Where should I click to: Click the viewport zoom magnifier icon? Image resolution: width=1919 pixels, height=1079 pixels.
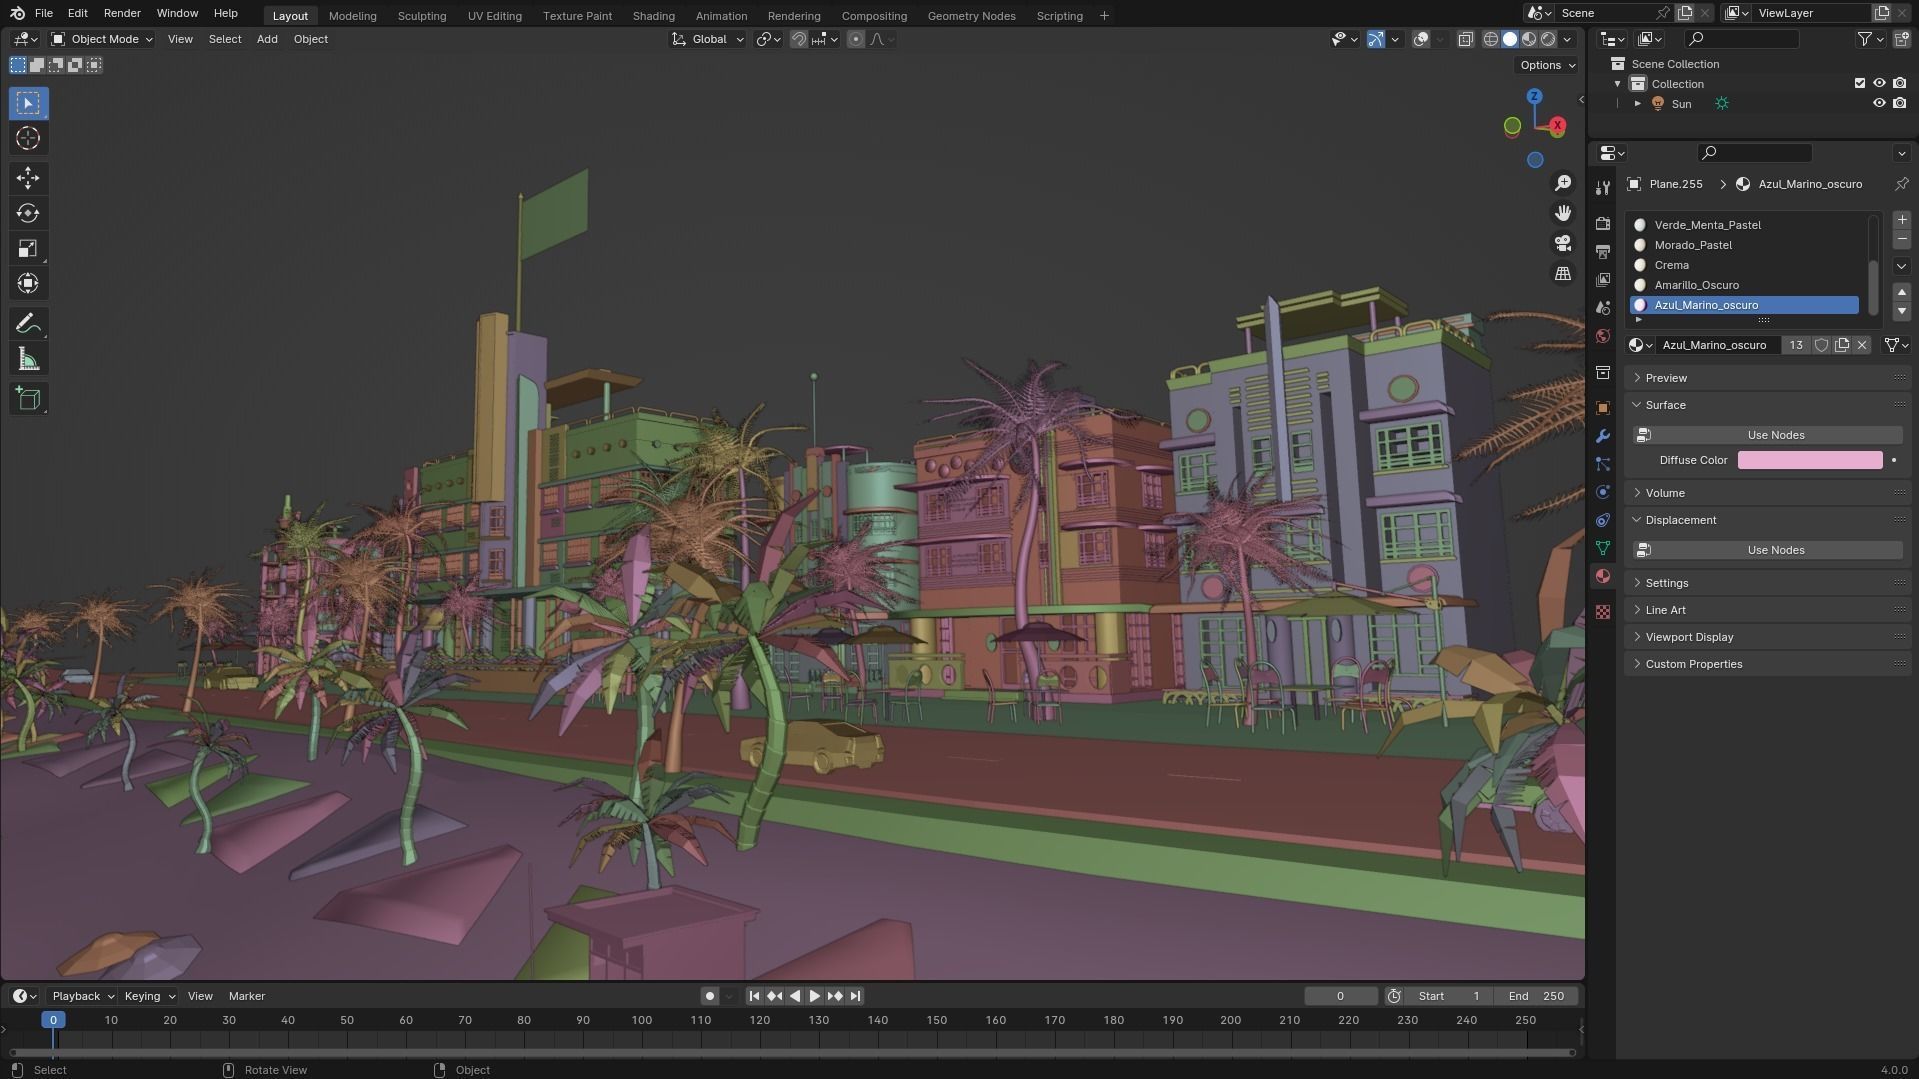(1563, 183)
